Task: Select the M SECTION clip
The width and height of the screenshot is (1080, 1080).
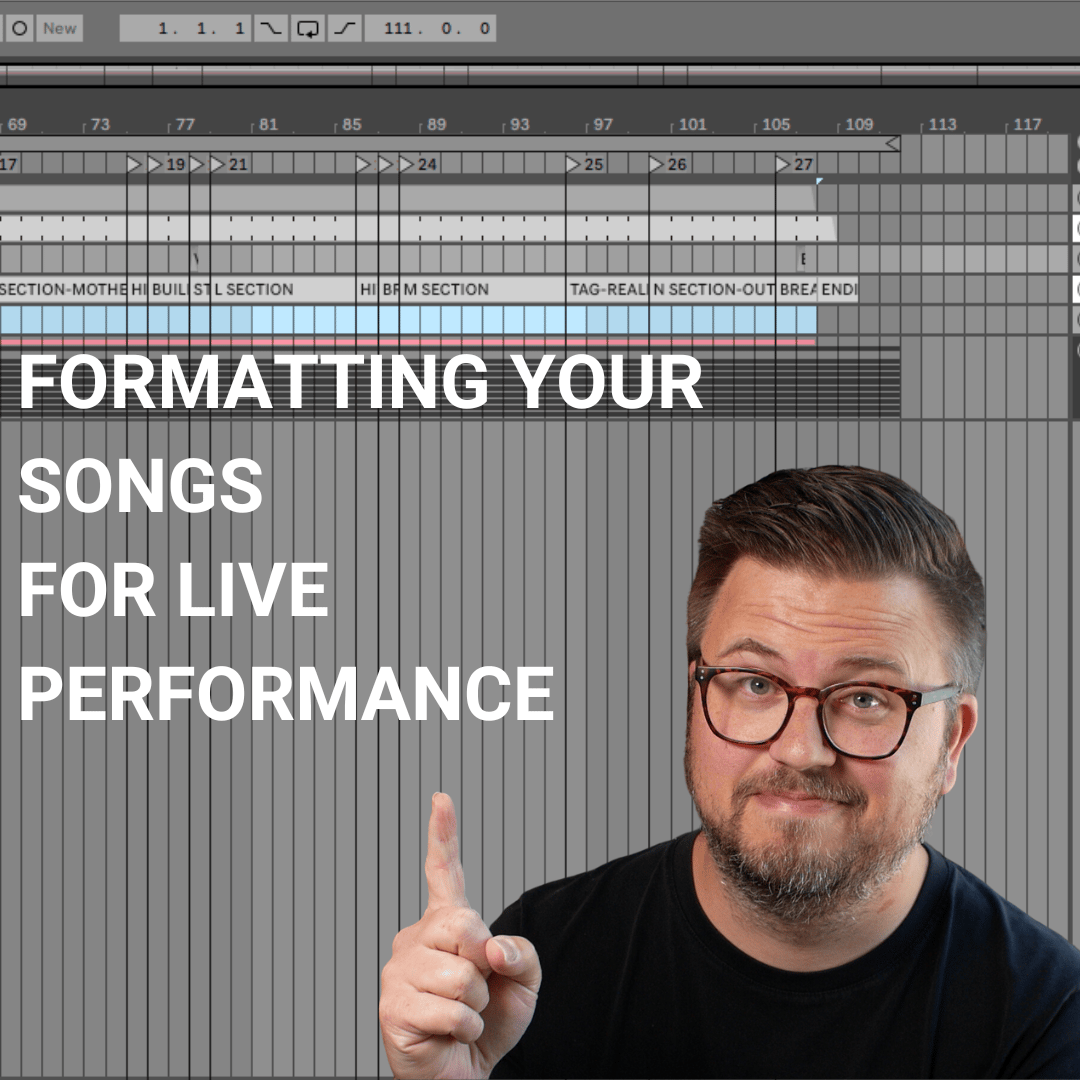Action: click(482, 289)
